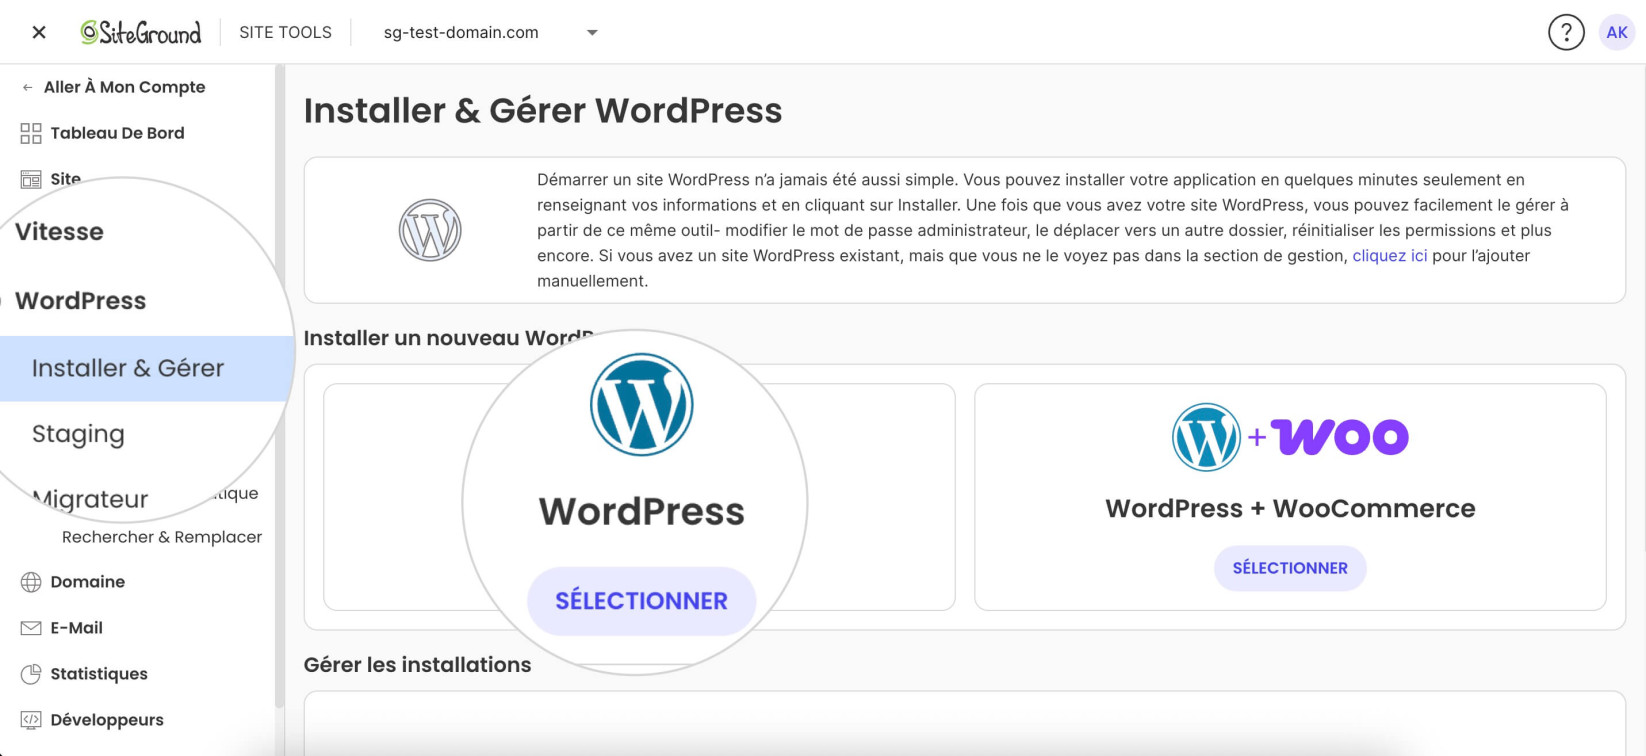Select Installer & Gérer menu item

pos(128,368)
